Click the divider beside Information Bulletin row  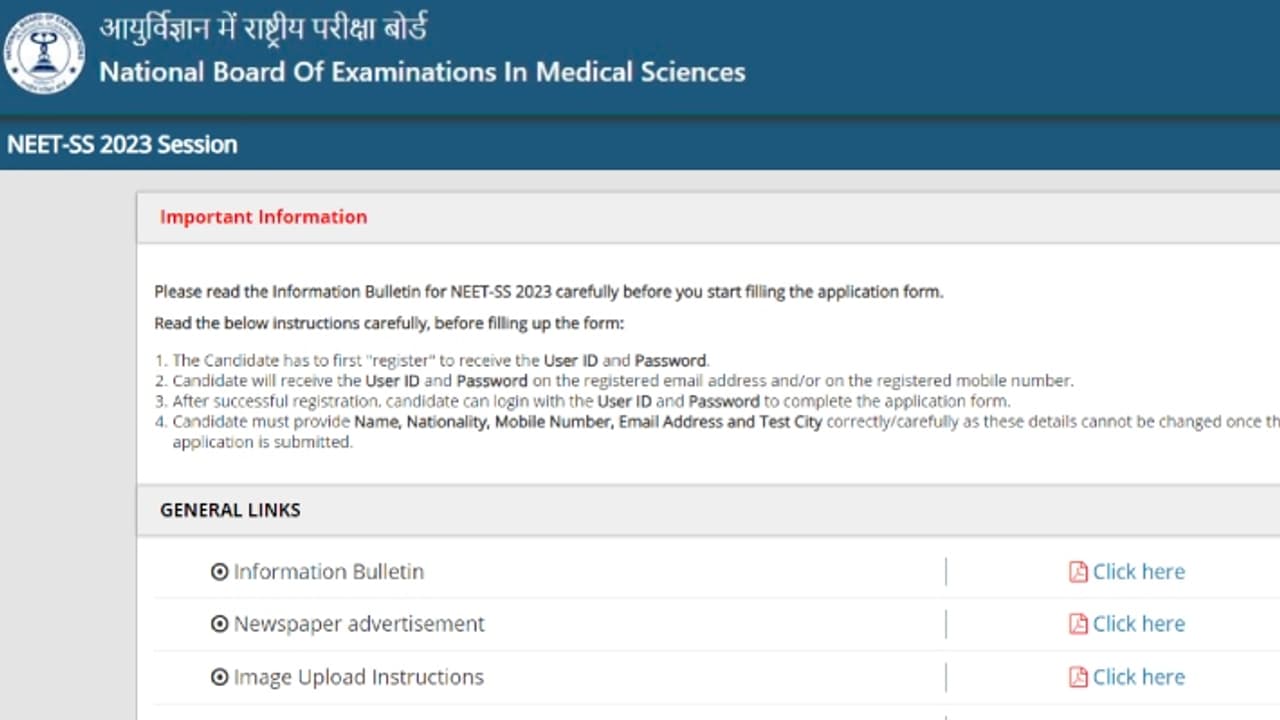(x=945, y=571)
